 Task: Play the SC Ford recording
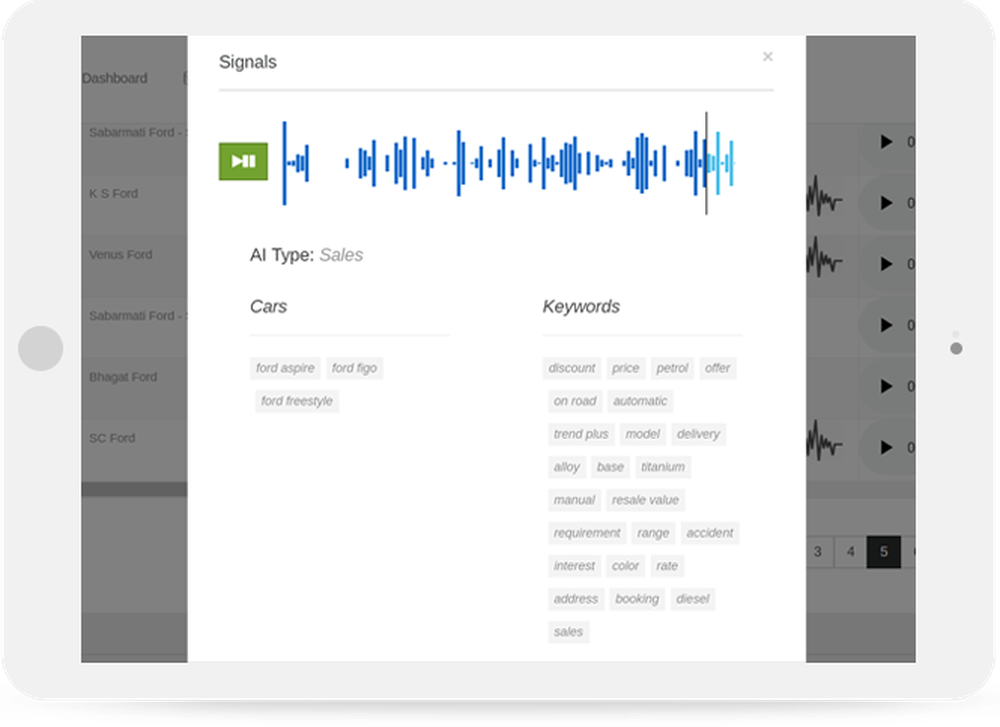tap(886, 448)
